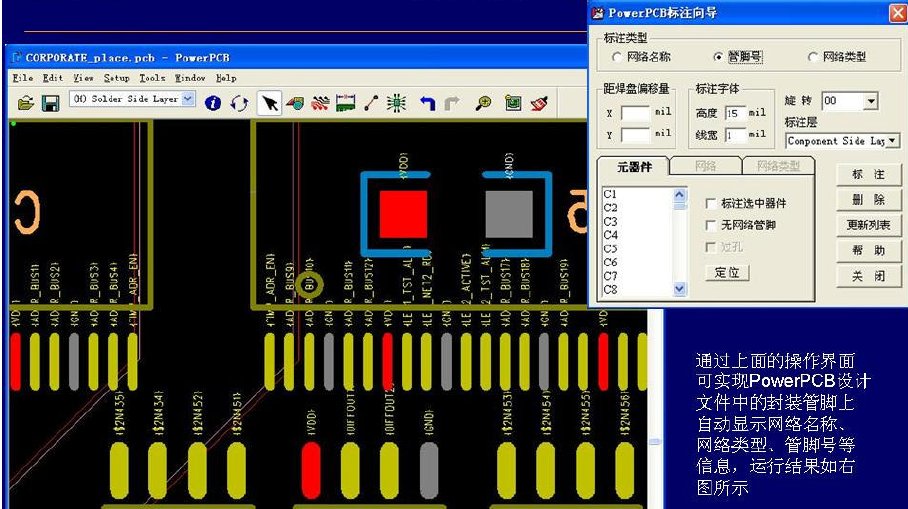908x509 pixels.
Task: Open the drafting shapes toolbar icon
Action: coord(295,103)
